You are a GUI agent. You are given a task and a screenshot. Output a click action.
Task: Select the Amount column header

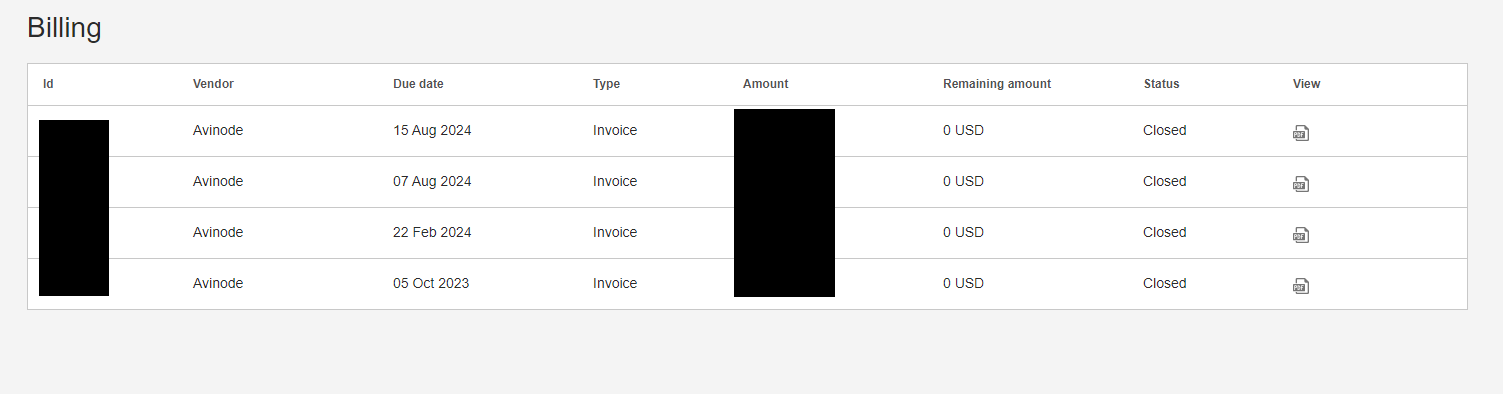click(766, 84)
